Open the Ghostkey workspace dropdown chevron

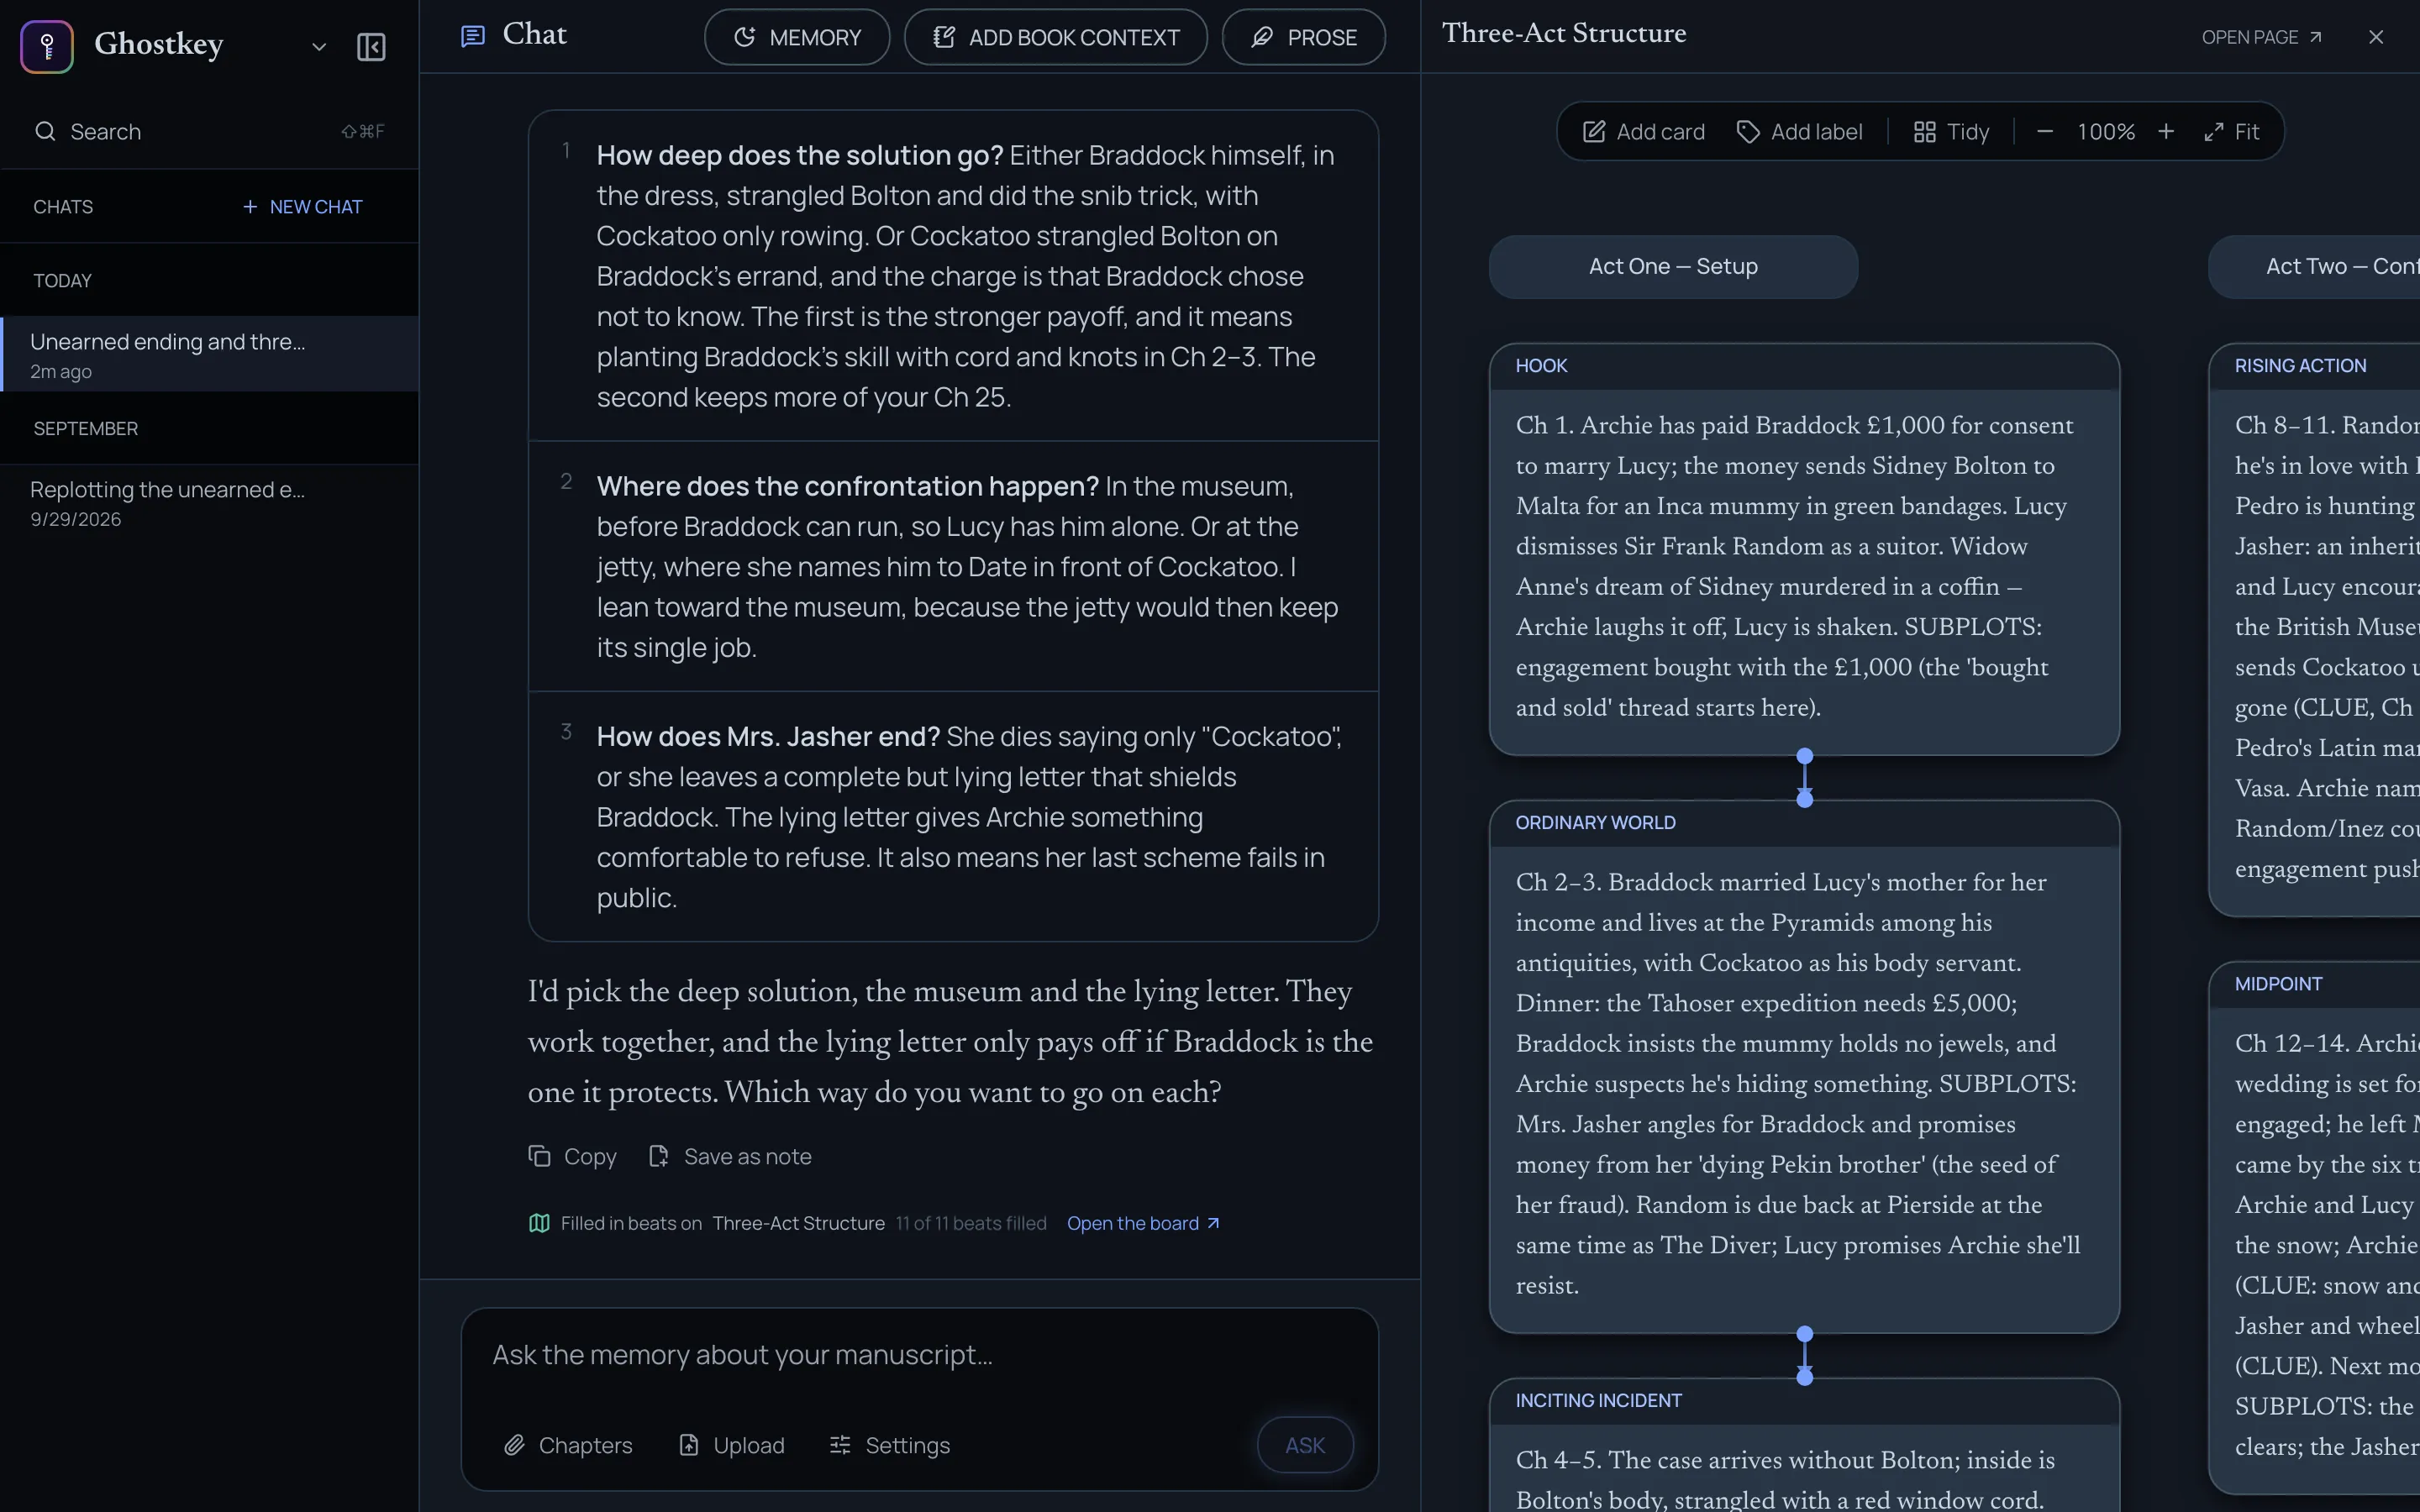319,46
